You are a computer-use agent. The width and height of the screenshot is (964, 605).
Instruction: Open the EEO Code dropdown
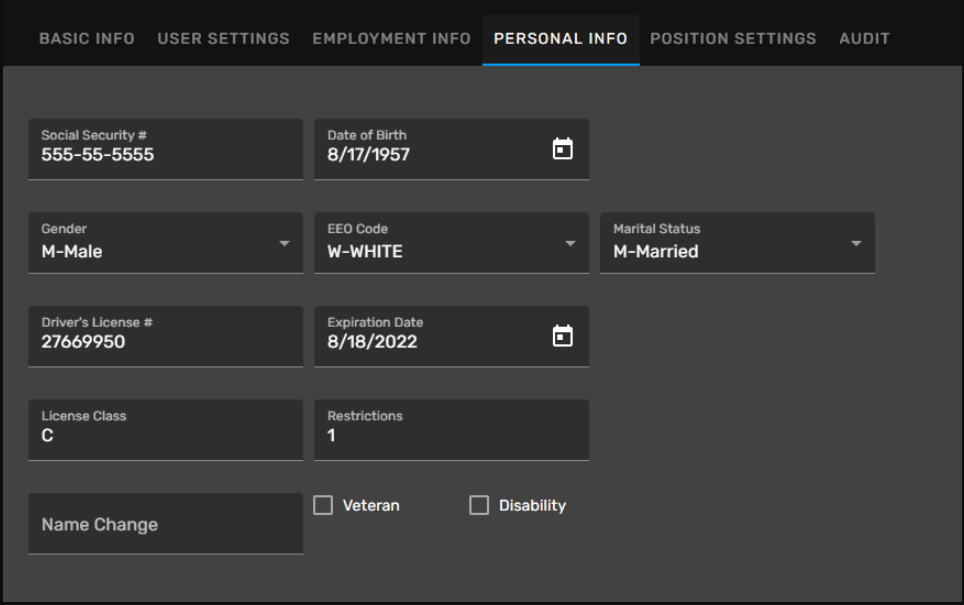click(451, 243)
